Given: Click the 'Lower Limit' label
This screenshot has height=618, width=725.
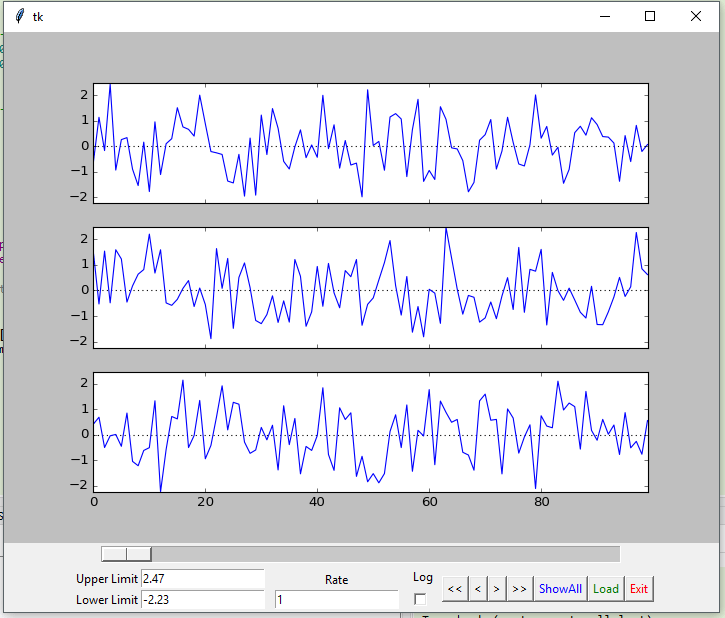Looking at the screenshot, I should point(107,600).
